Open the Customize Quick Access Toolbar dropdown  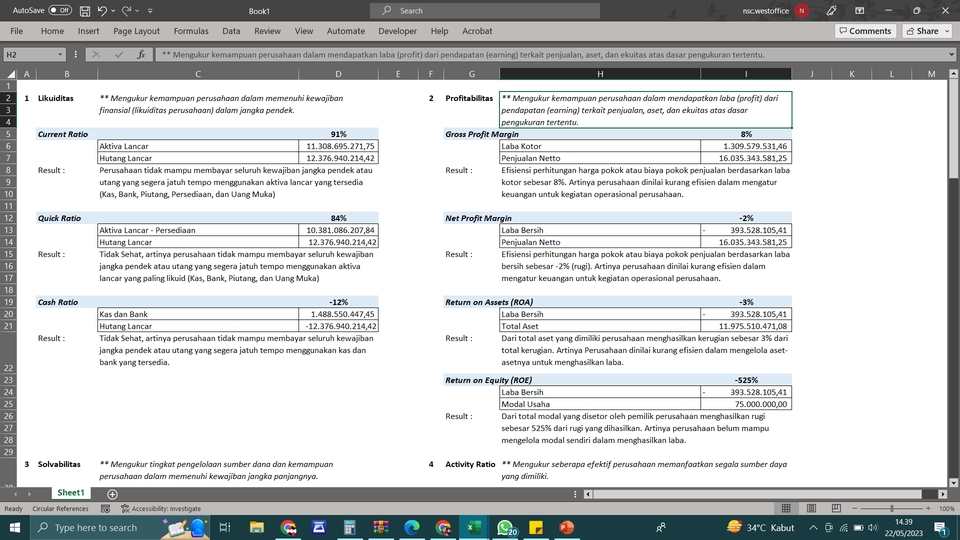(x=150, y=10)
